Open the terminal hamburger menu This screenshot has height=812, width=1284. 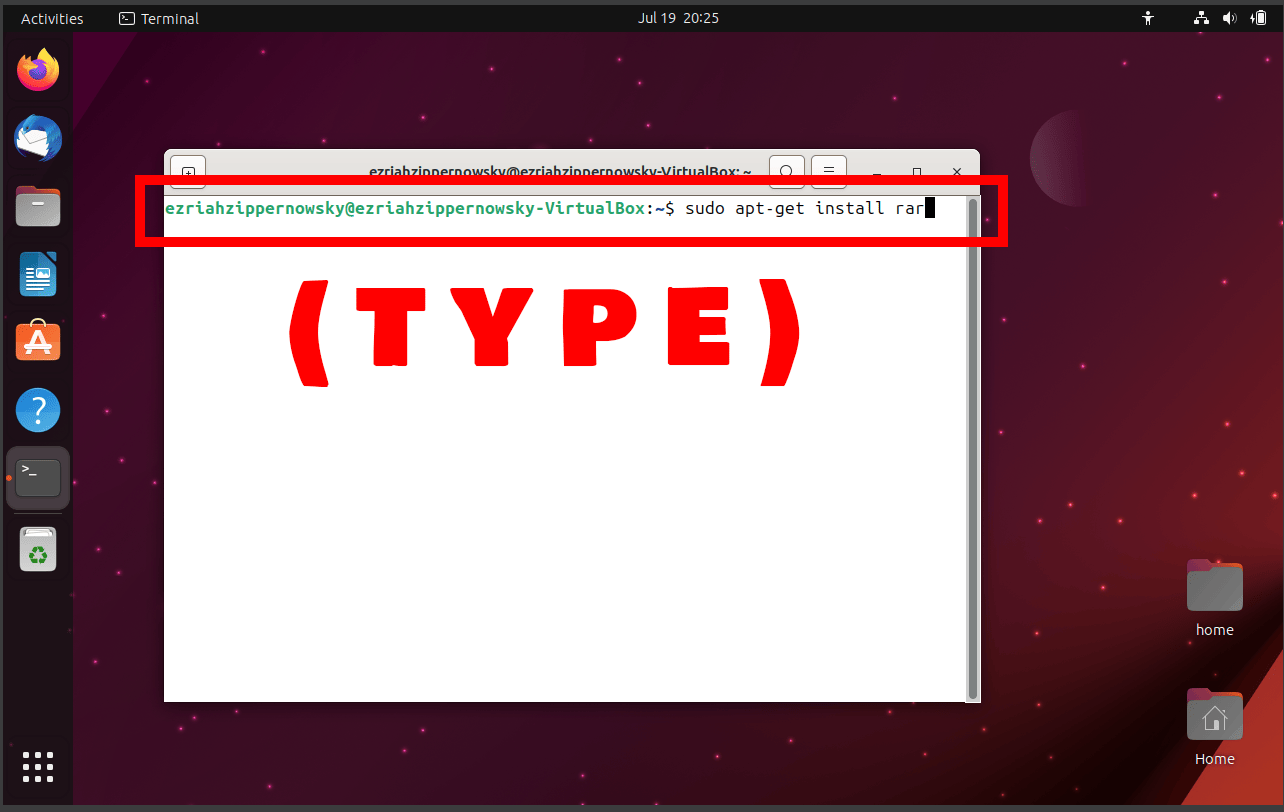(828, 171)
